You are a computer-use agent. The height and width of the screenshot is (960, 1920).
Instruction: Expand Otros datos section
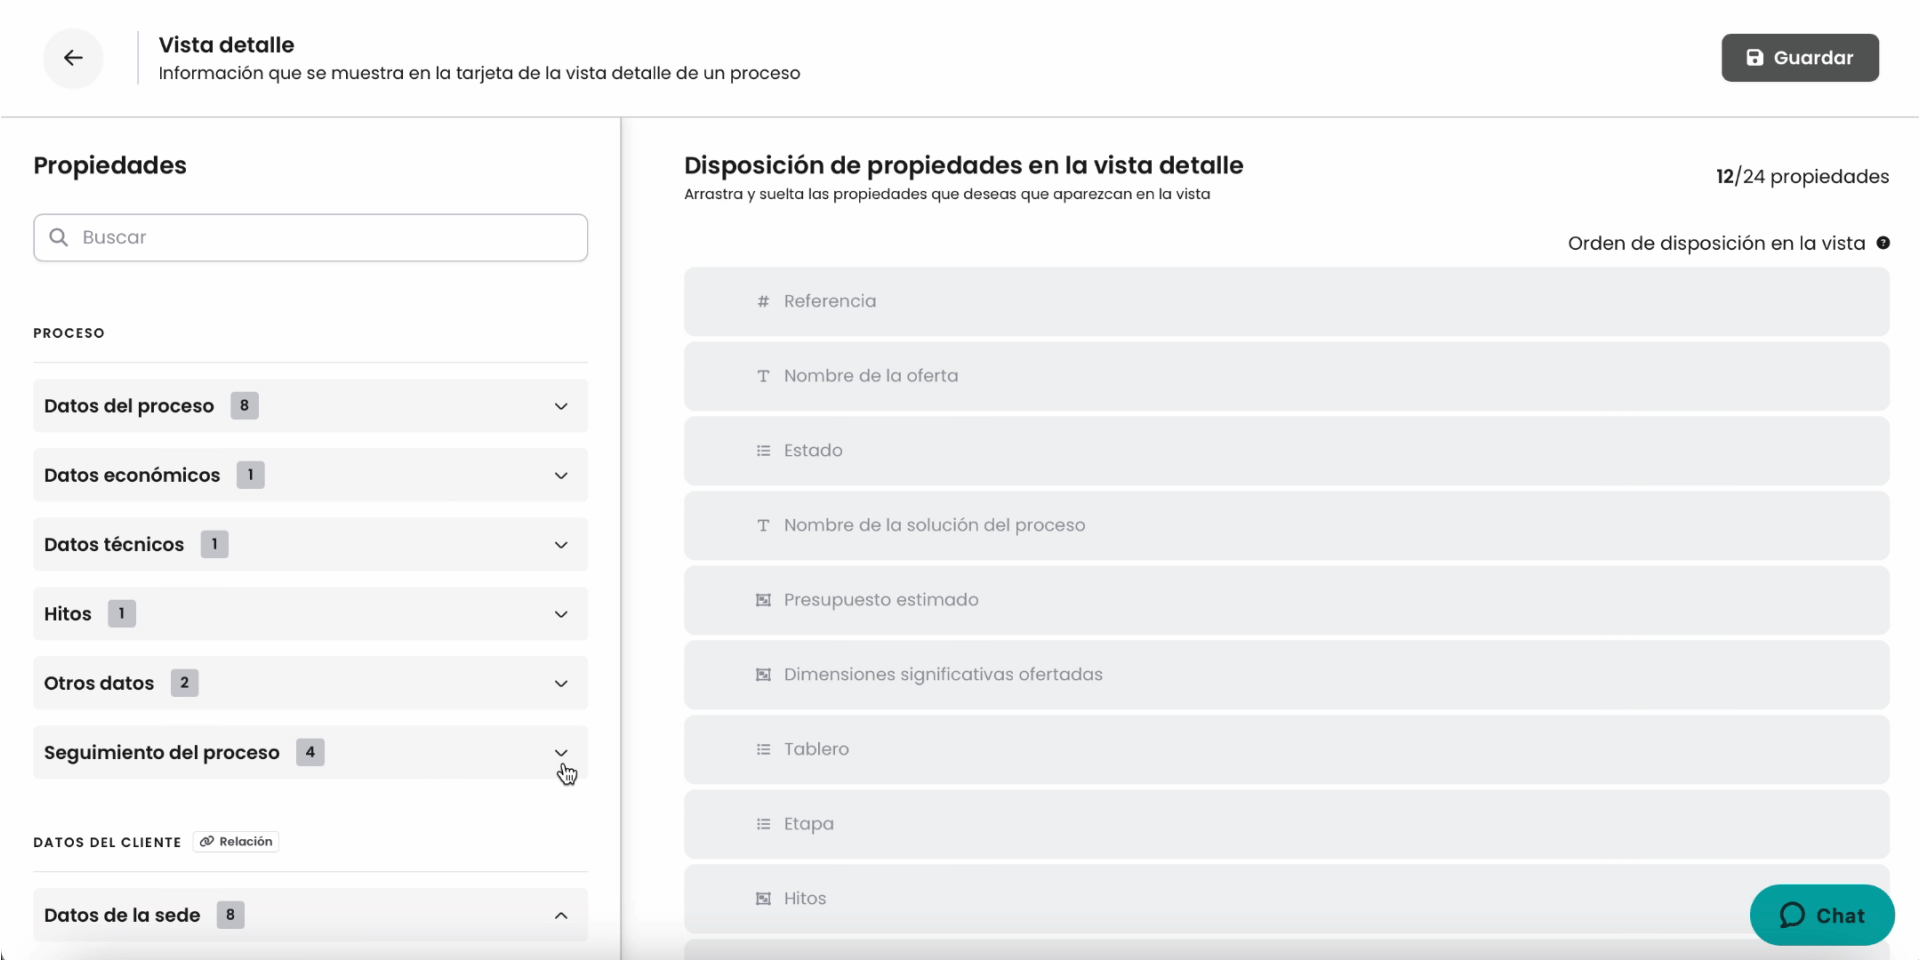coord(561,683)
